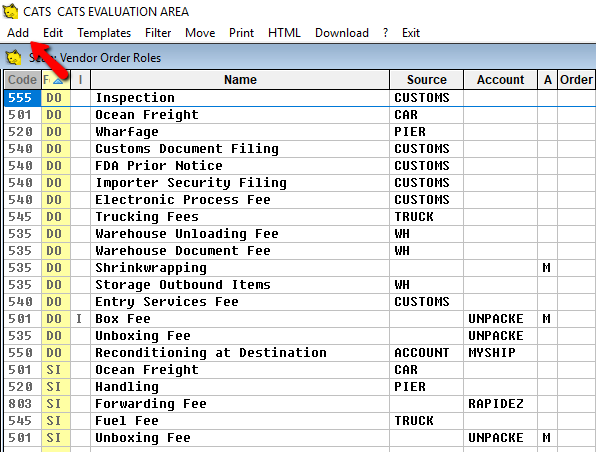Select Reconditioning at Destination row
The image size is (596, 452).
point(300,353)
